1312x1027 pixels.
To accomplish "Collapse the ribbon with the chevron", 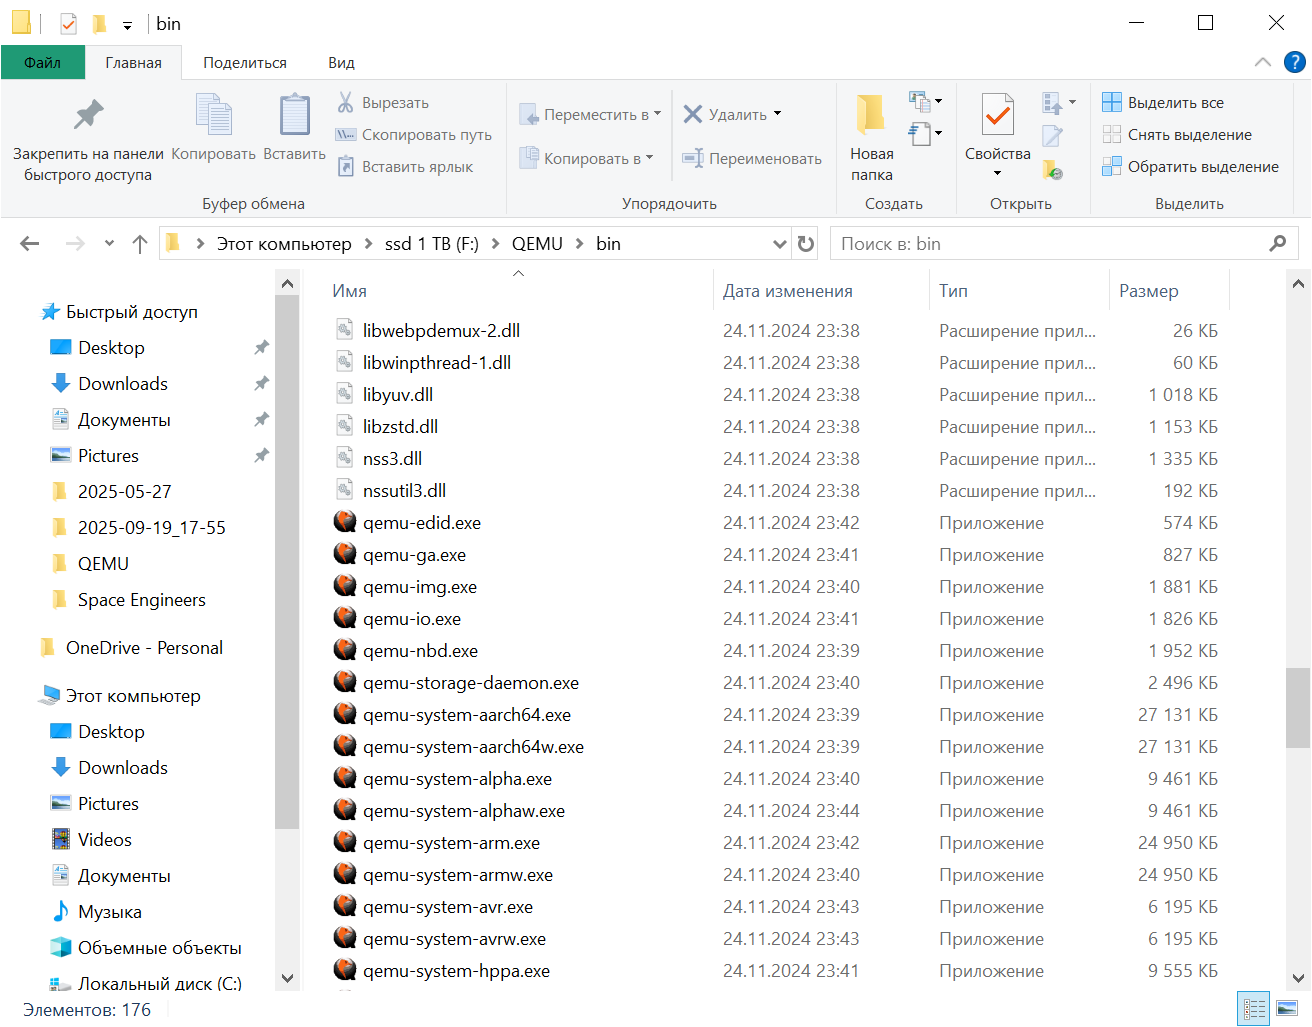I will point(1263,62).
